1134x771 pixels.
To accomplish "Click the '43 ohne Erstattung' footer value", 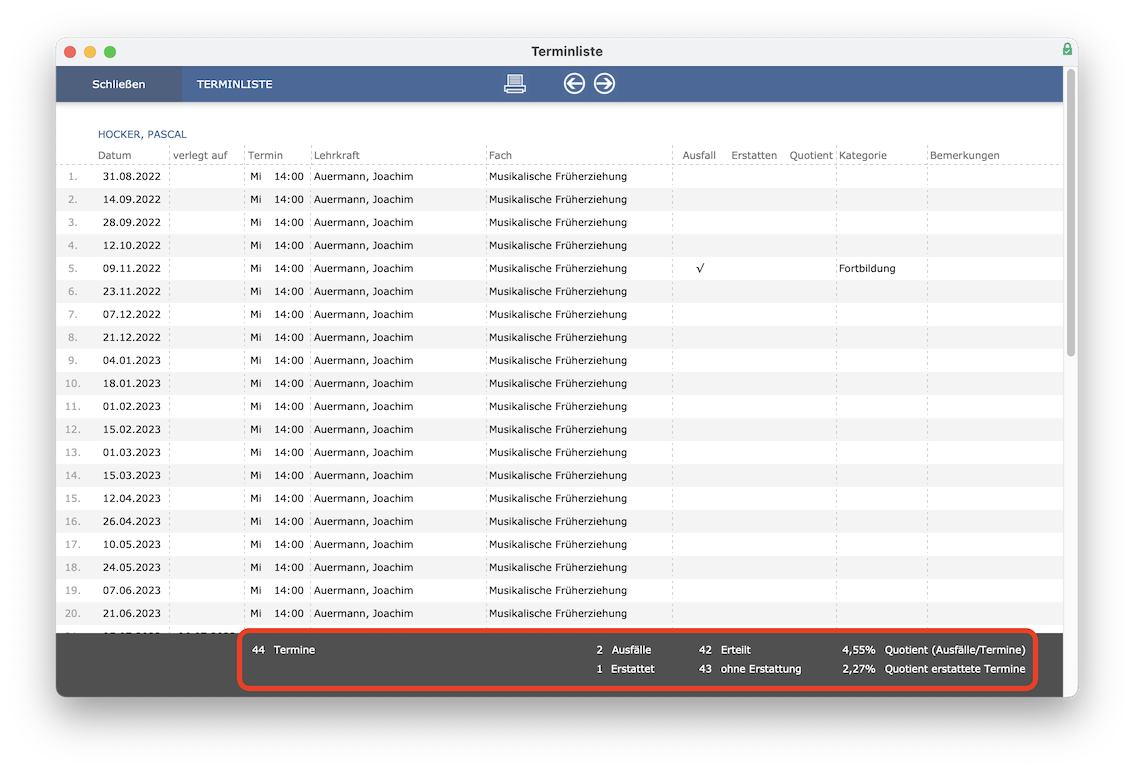I will click(x=750, y=669).
